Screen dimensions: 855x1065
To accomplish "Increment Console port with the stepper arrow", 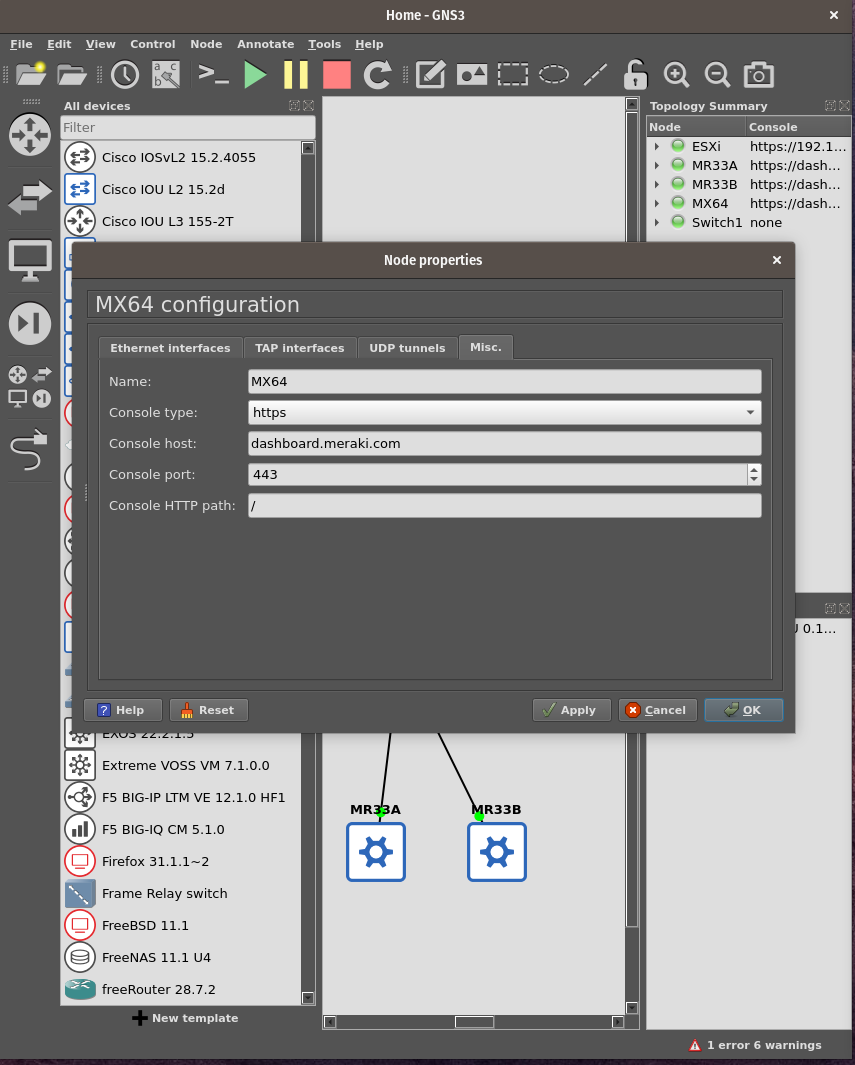I will pos(754,469).
